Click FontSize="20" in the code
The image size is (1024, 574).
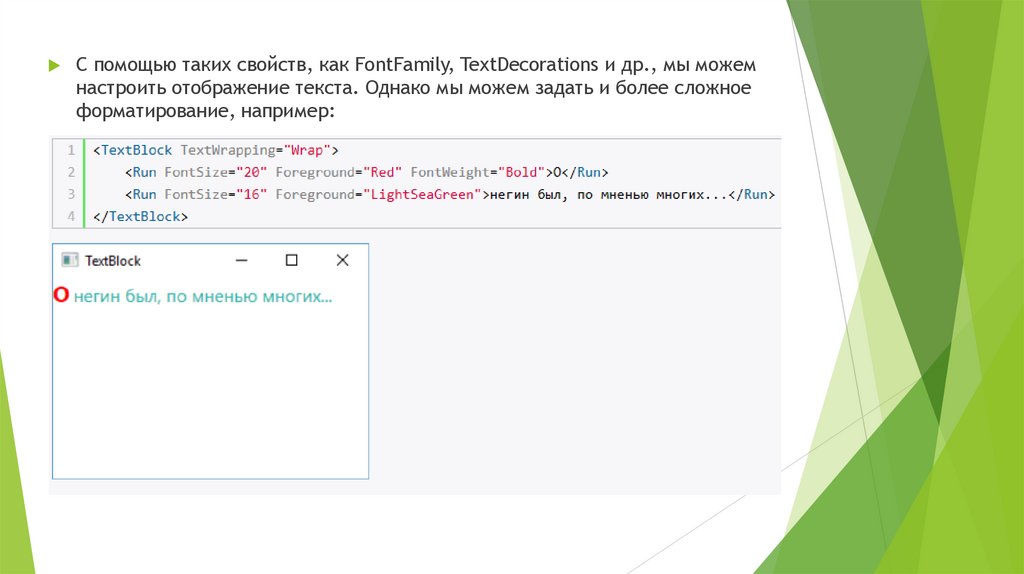[216, 172]
